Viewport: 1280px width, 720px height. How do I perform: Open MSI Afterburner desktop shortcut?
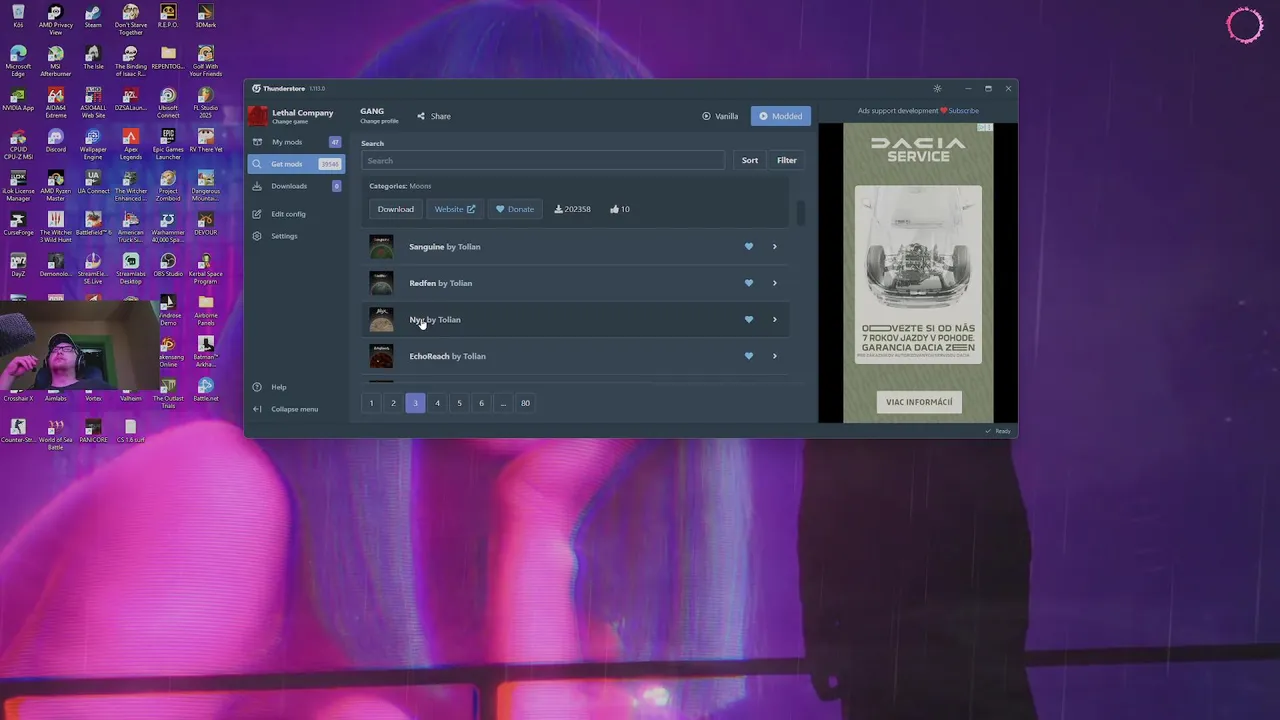[55, 60]
